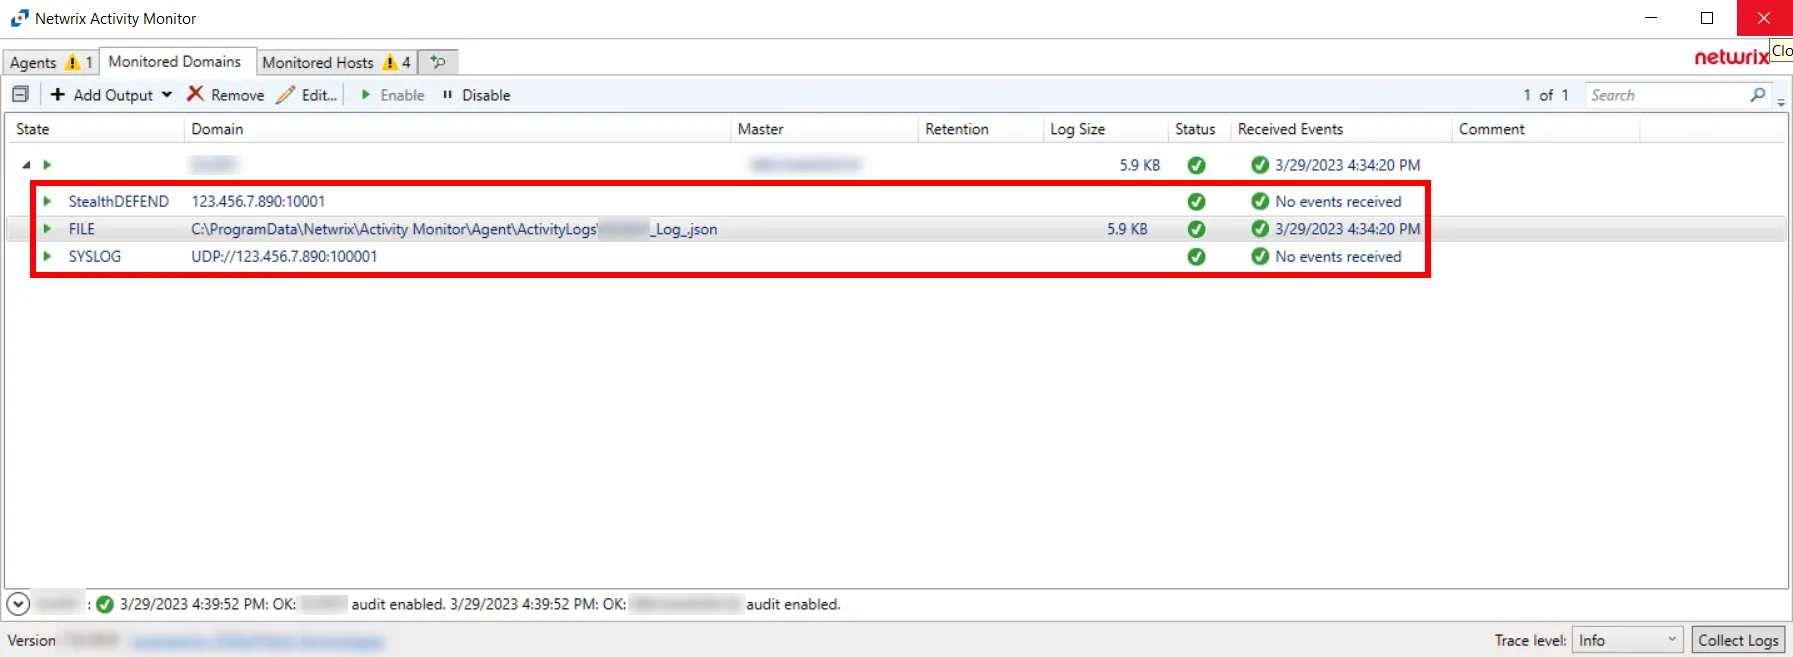This screenshot has height=657, width=1793.
Task: Click the warning icon on the Agents tab
Action: [x=72, y=62]
